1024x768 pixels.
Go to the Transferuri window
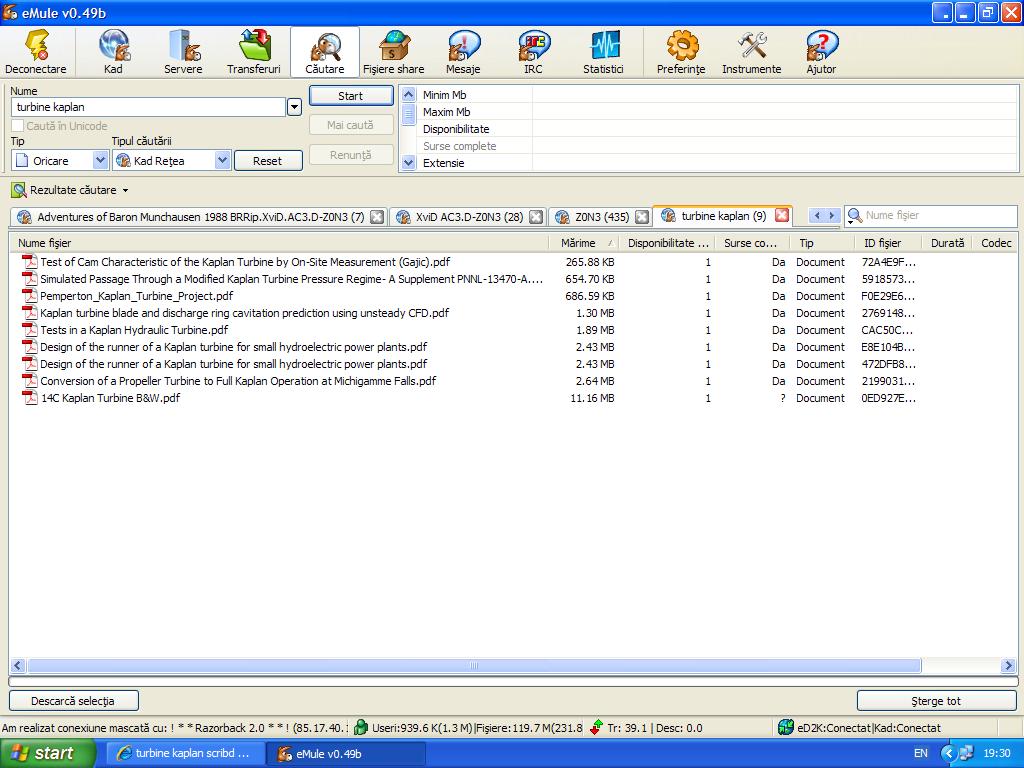[x=253, y=51]
